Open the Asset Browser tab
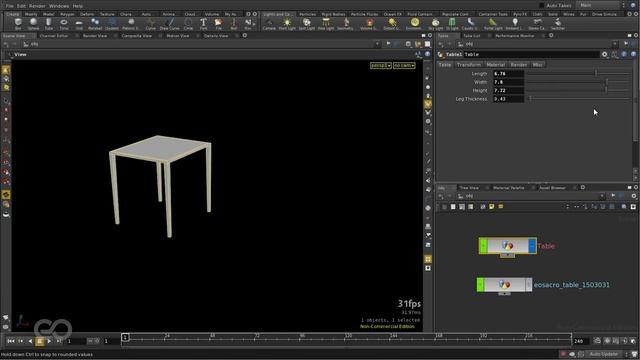 (552, 188)
